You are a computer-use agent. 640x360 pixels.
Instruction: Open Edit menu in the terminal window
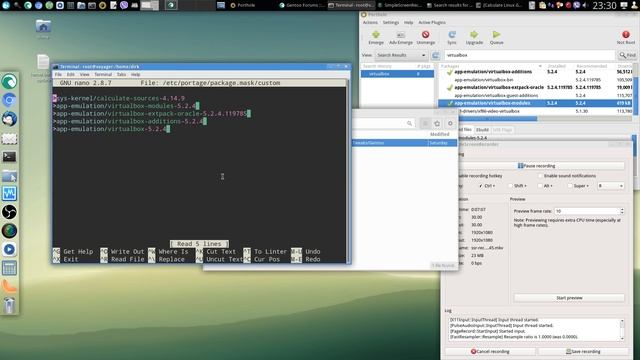[x=71, y=75]
